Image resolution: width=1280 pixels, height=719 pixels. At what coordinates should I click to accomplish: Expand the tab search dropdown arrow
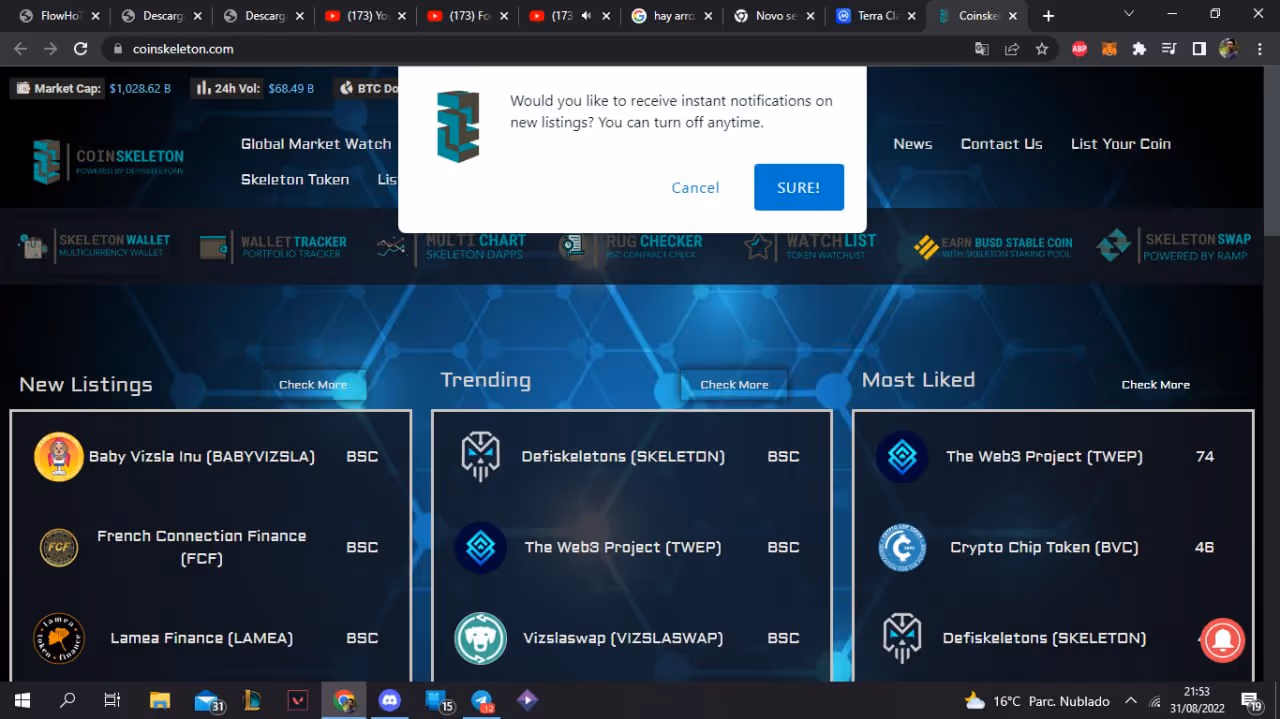click(1129, 15)
